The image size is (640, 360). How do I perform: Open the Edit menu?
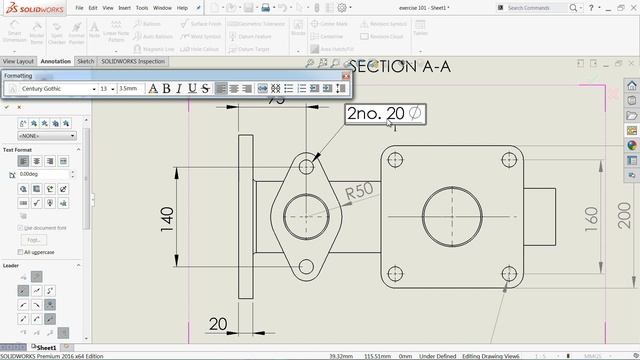pyautogui.click(x=93, y=8)
